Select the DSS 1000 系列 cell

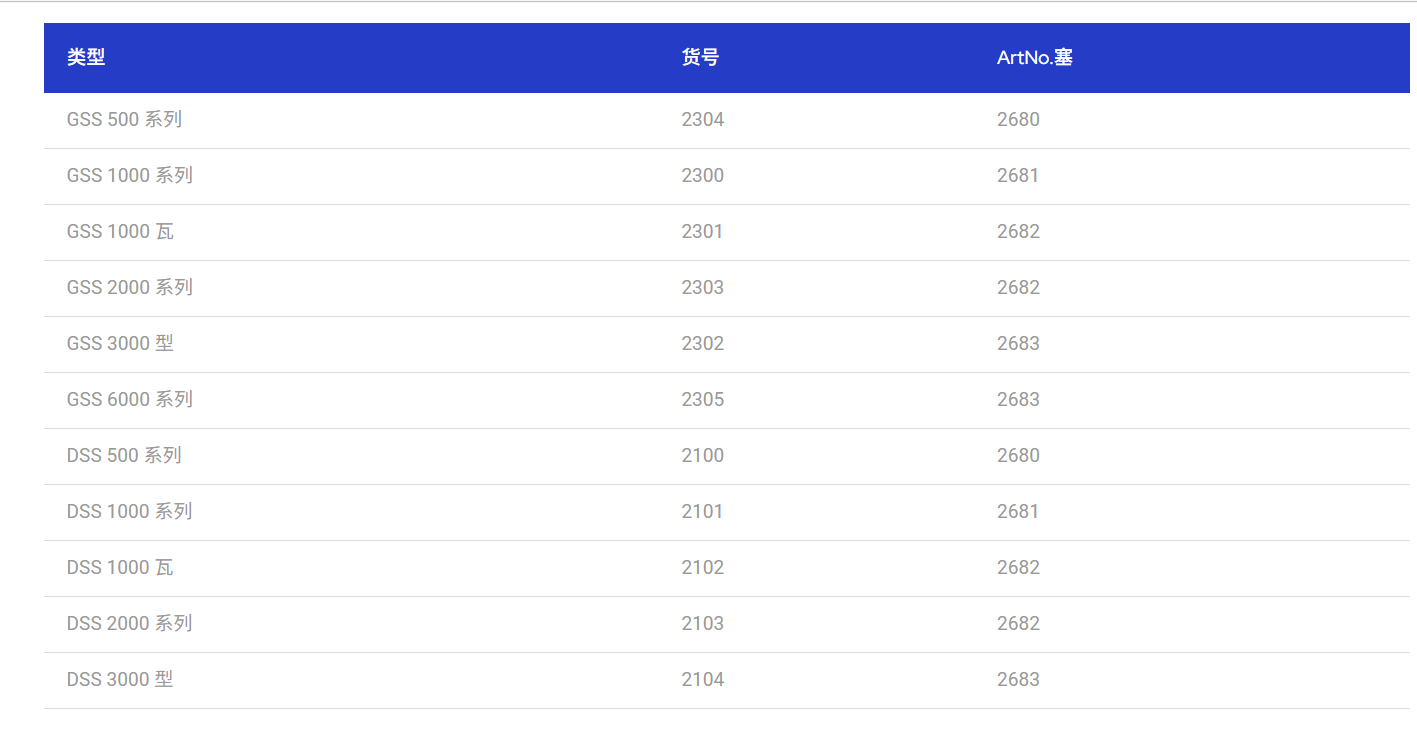(x=129, y=512)
